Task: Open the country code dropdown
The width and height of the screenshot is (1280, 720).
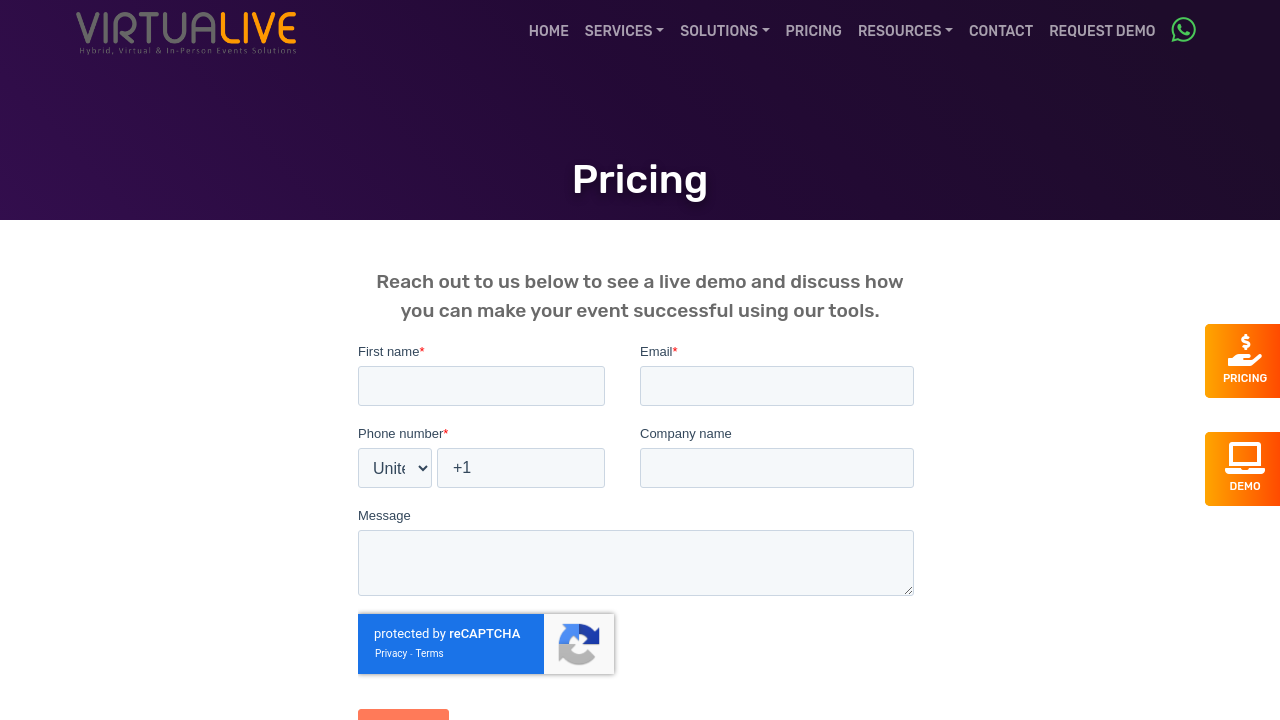Action: pyautogui.click(x=395, y=468)
